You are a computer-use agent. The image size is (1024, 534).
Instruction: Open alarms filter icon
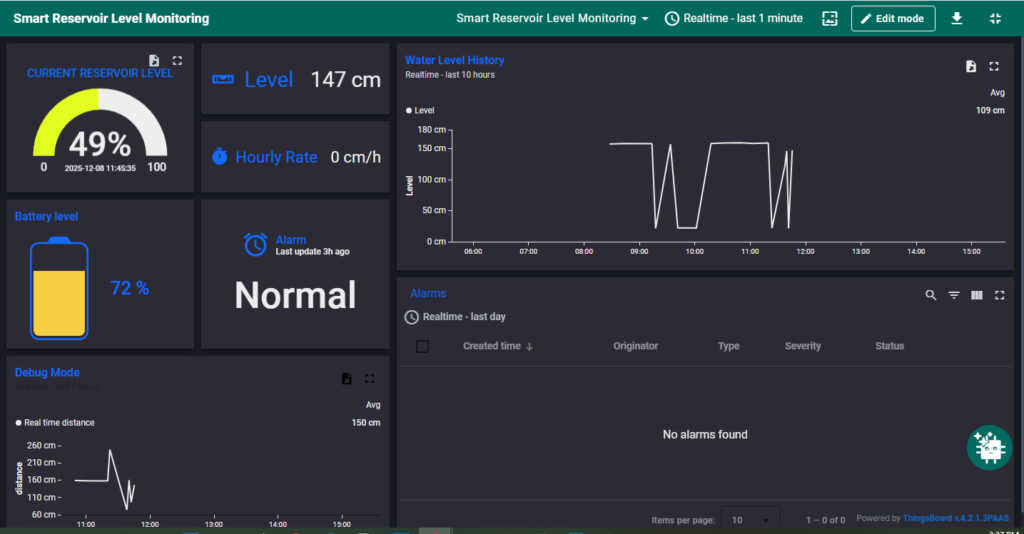click(954, 295)
